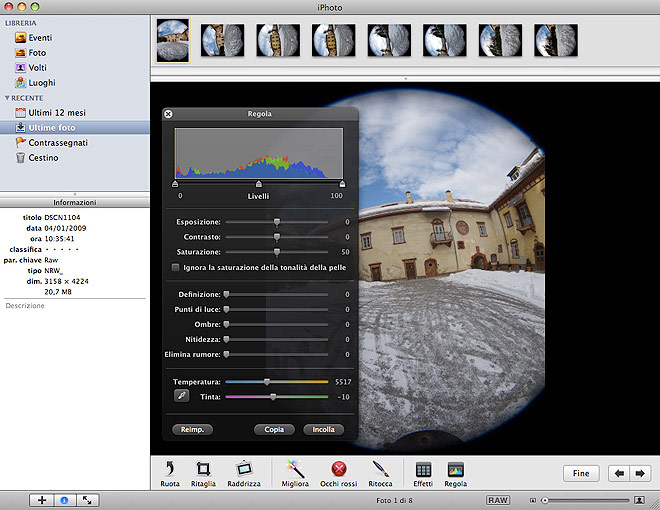The height and width of the screenshot is (510, 660).
Task: Click the Descrizione description field
Action: tap(25, 305)
